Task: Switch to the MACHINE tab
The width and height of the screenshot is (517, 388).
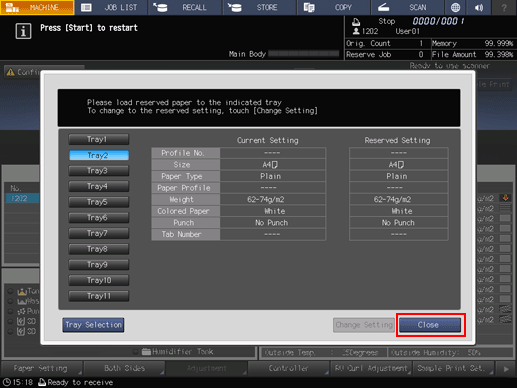Action: click(37, 7)
